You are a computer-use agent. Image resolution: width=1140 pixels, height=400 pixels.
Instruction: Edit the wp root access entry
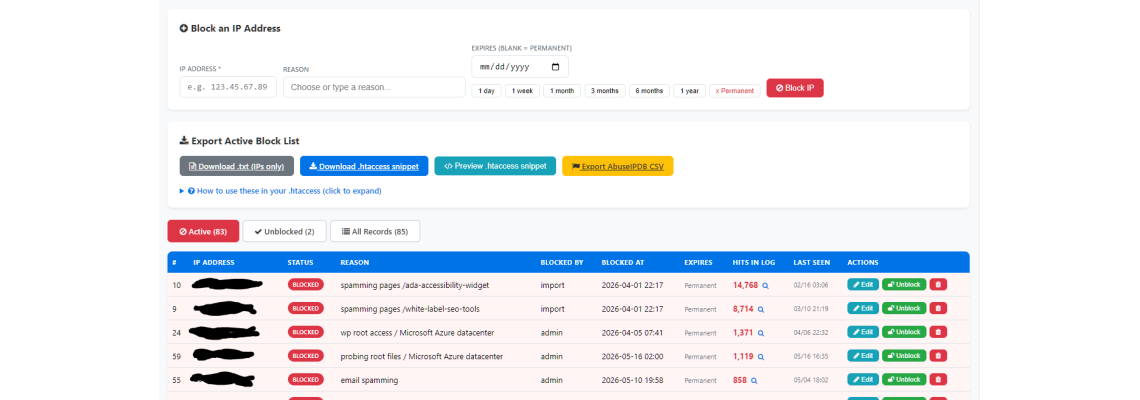(863, 332)
